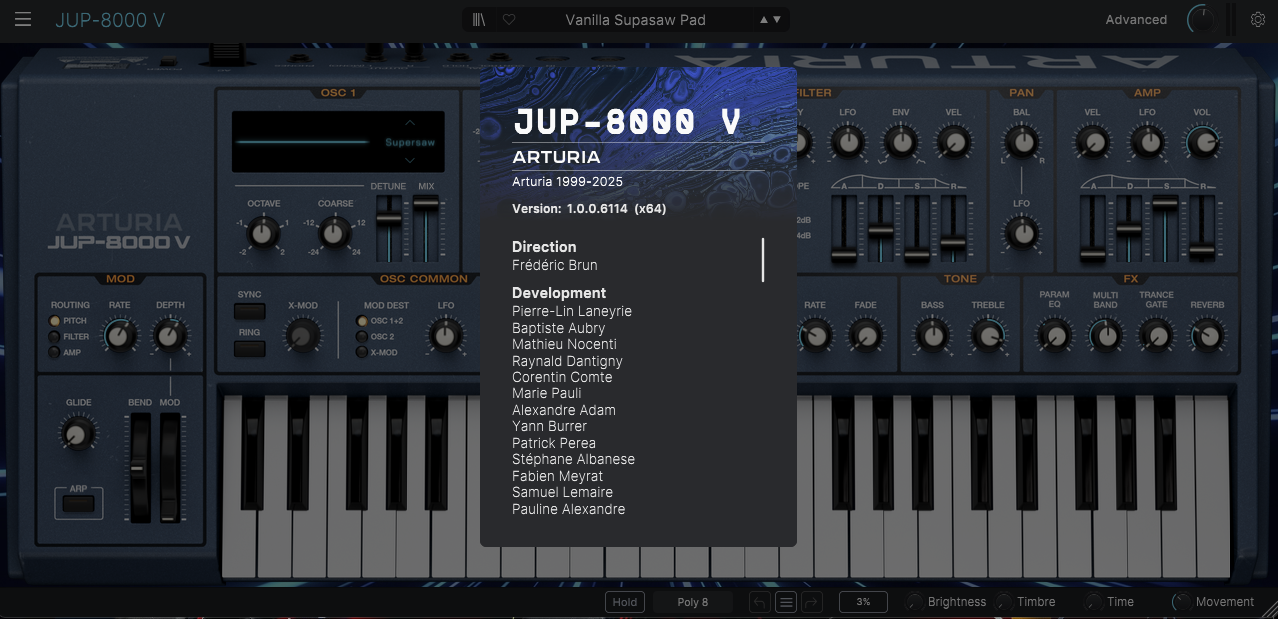Click the redo arrow in the bottom bar
Viewport: 1278px width, 619px height.
click(x=811, y=602)
